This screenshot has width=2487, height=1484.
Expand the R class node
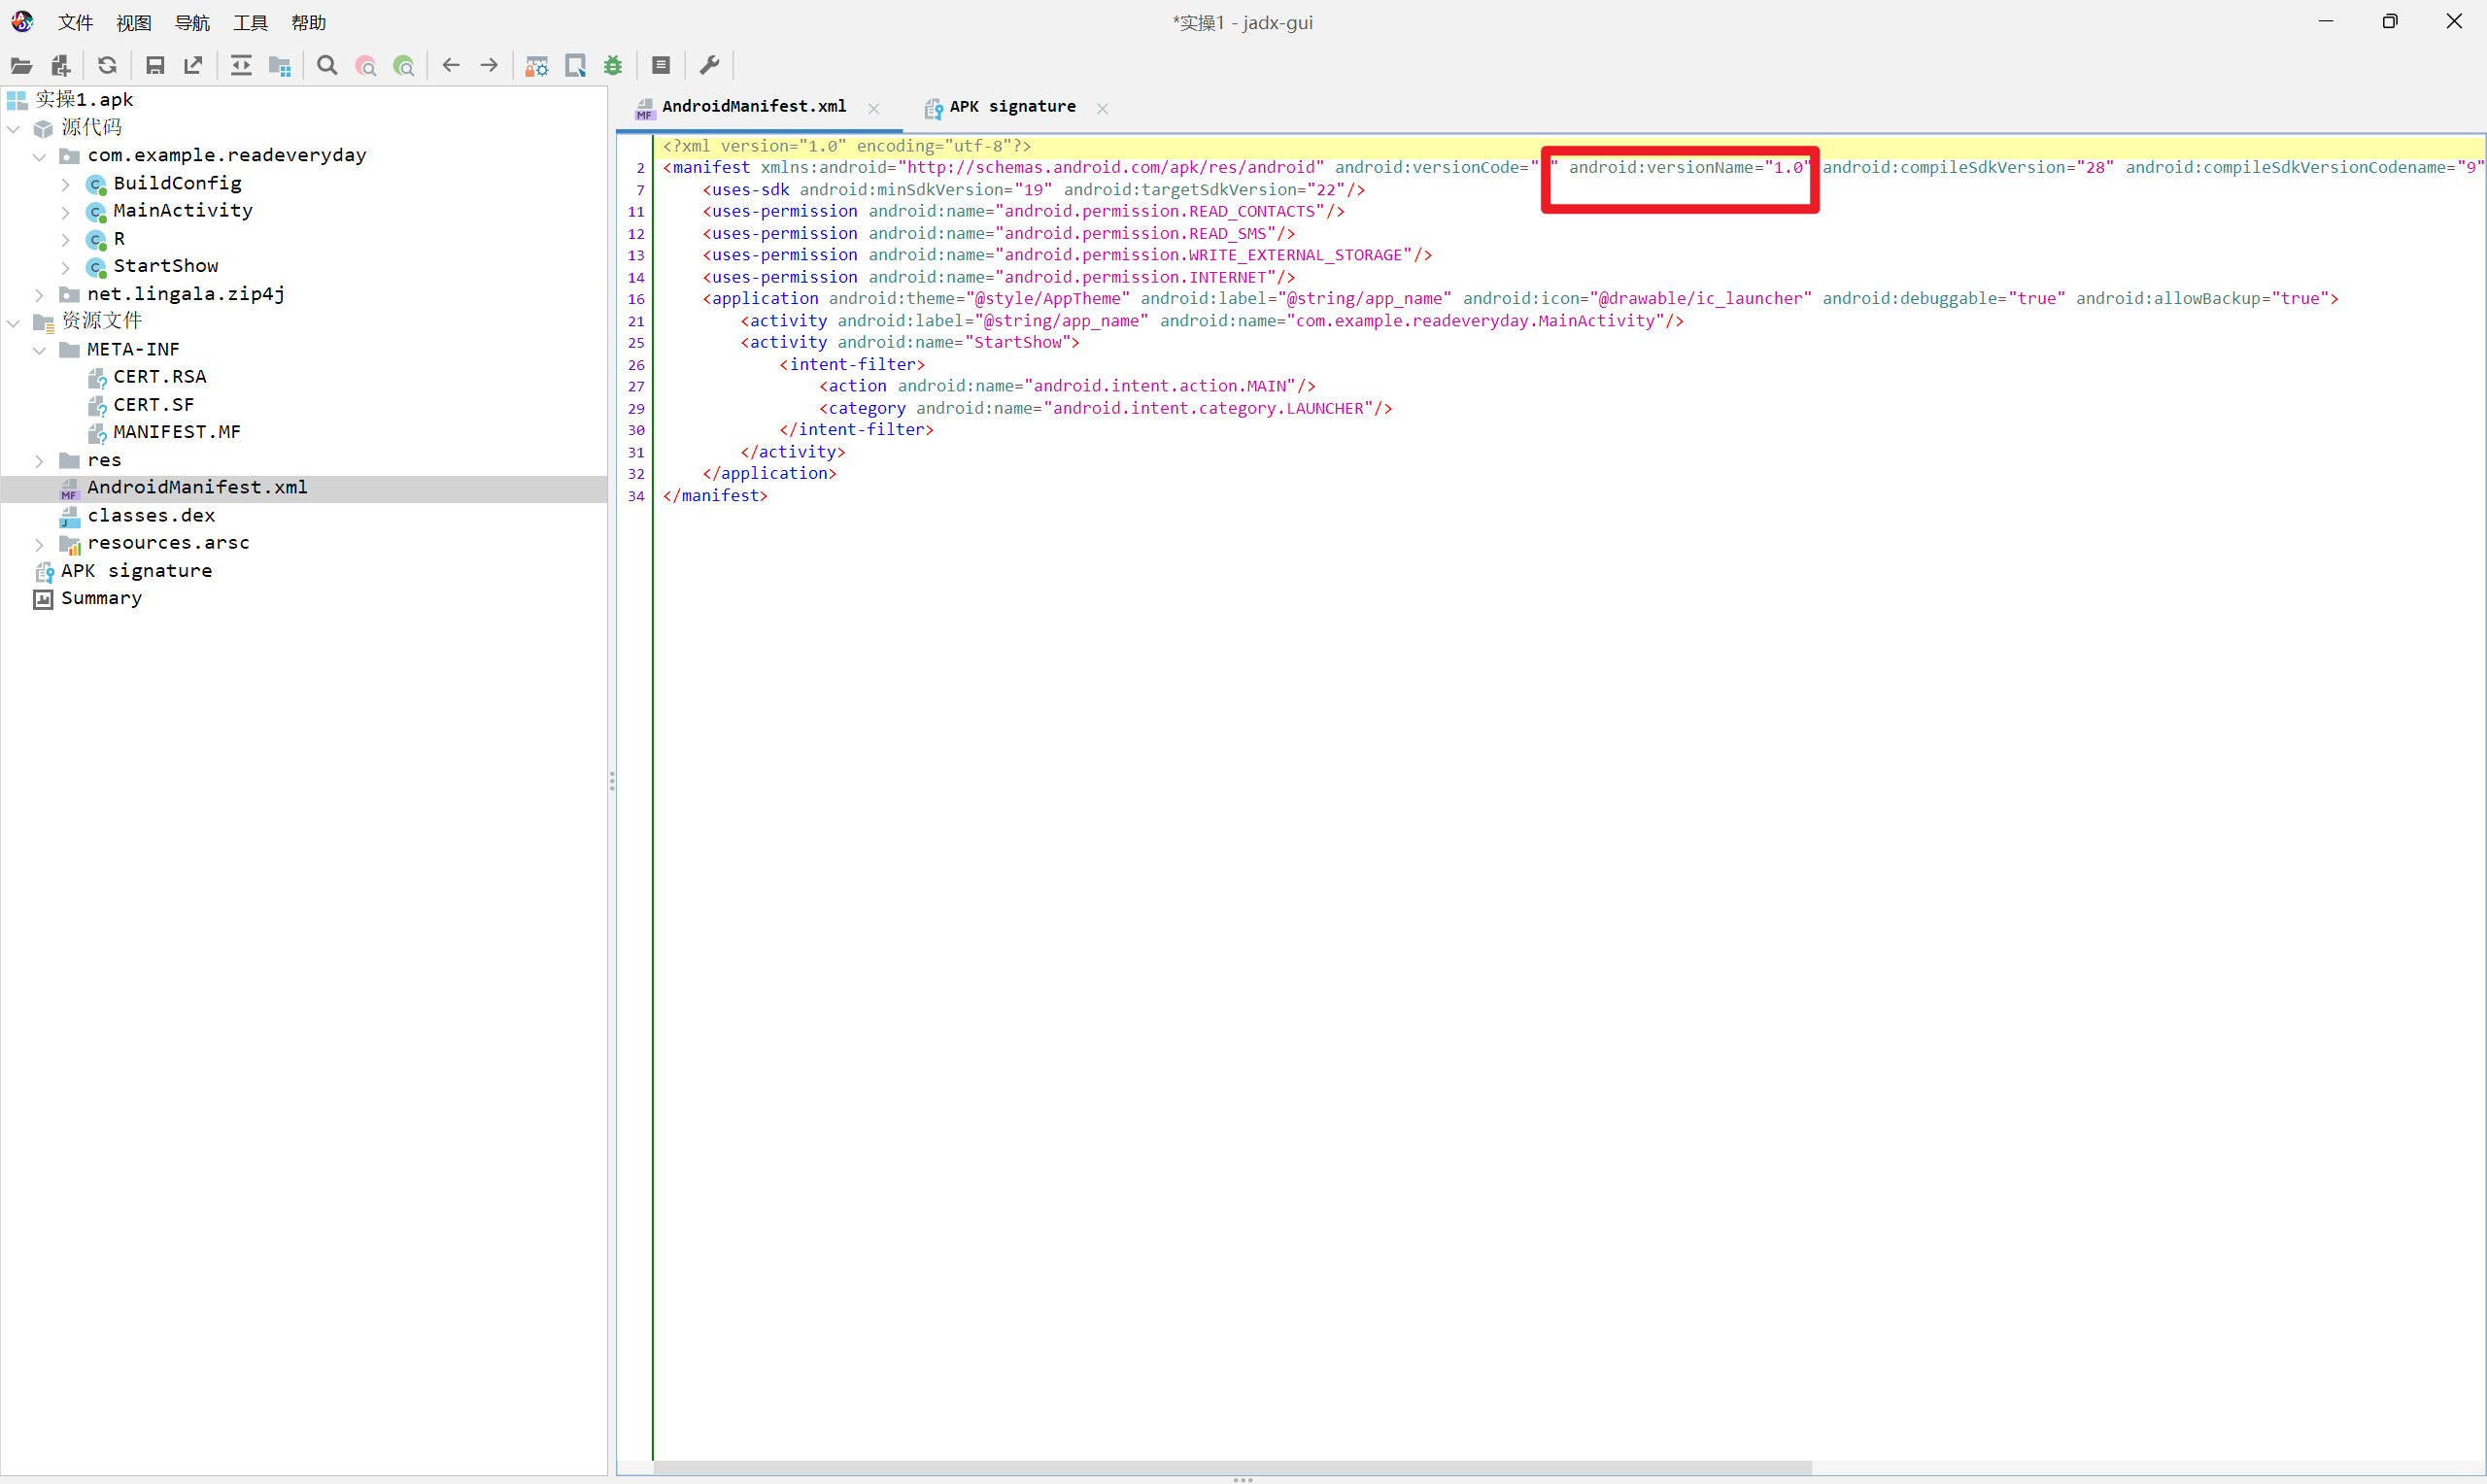66,239
